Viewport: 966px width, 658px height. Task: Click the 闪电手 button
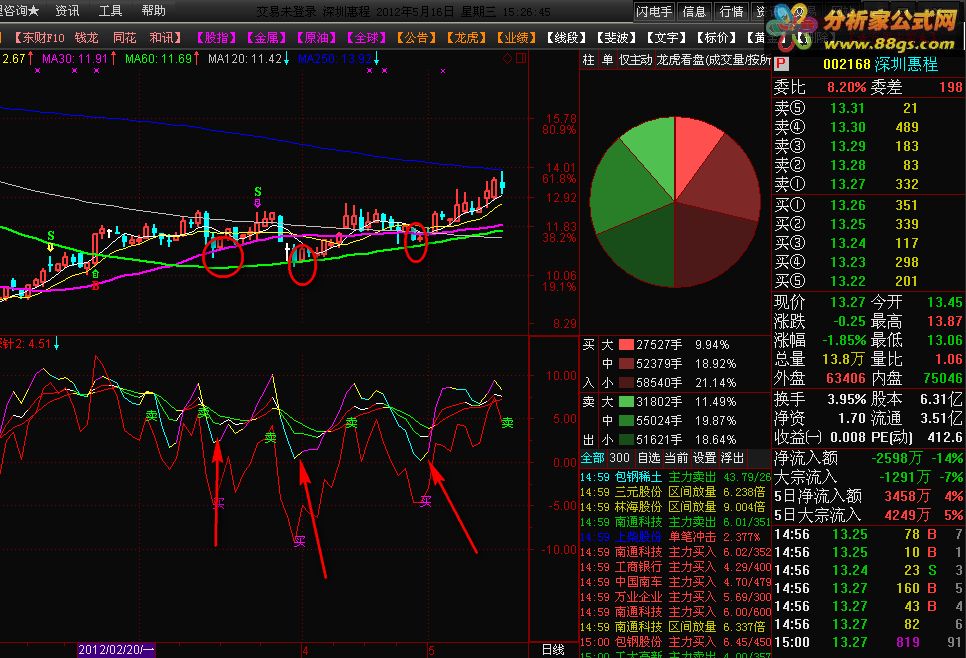(654, 11)
